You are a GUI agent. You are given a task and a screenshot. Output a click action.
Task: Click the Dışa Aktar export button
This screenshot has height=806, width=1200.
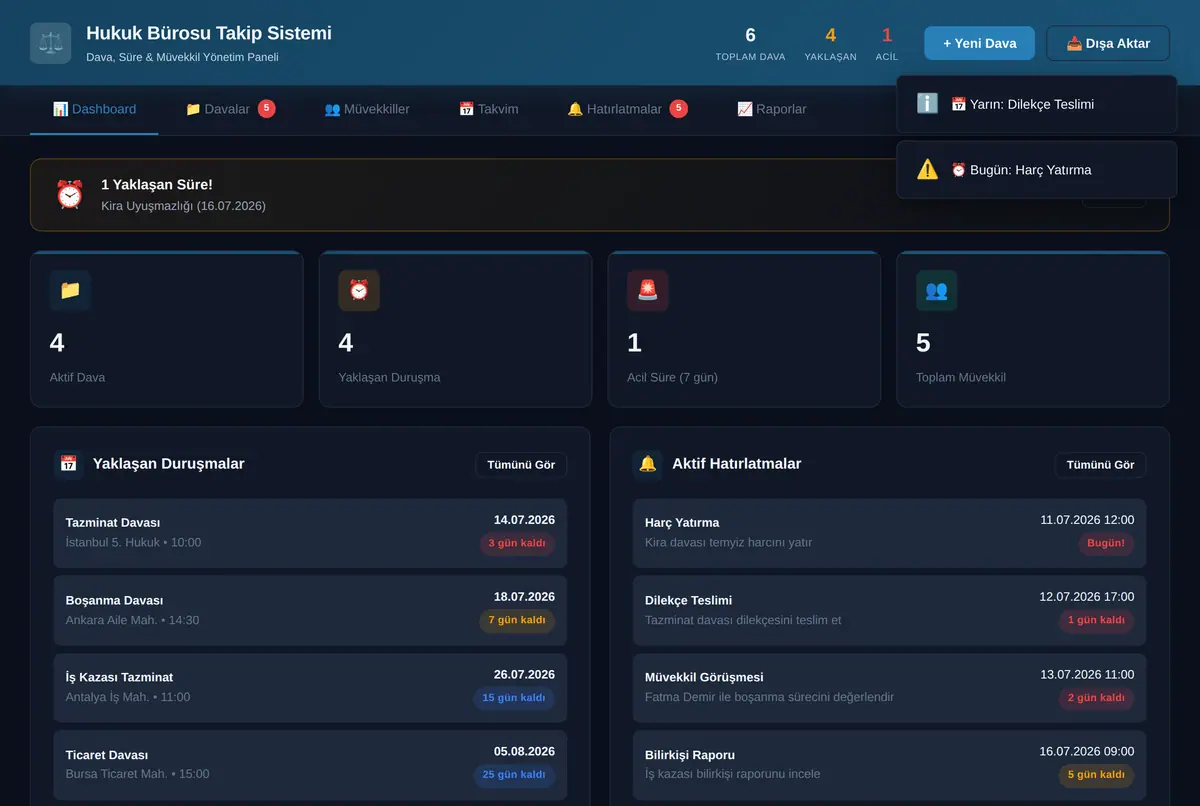click(1108, 43)
